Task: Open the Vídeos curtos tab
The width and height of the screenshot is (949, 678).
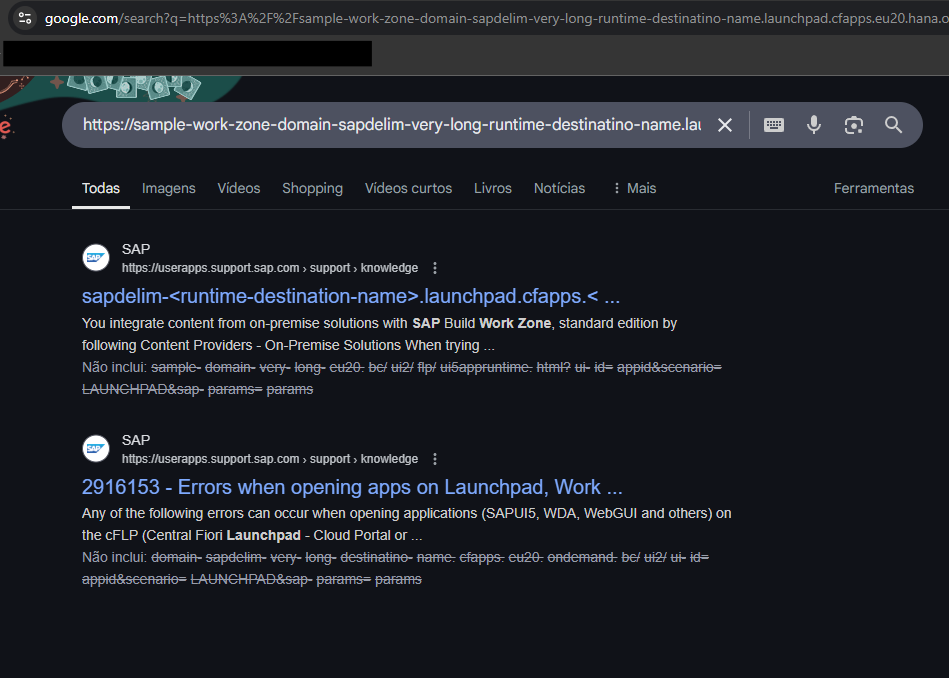Action: point(408,188)
